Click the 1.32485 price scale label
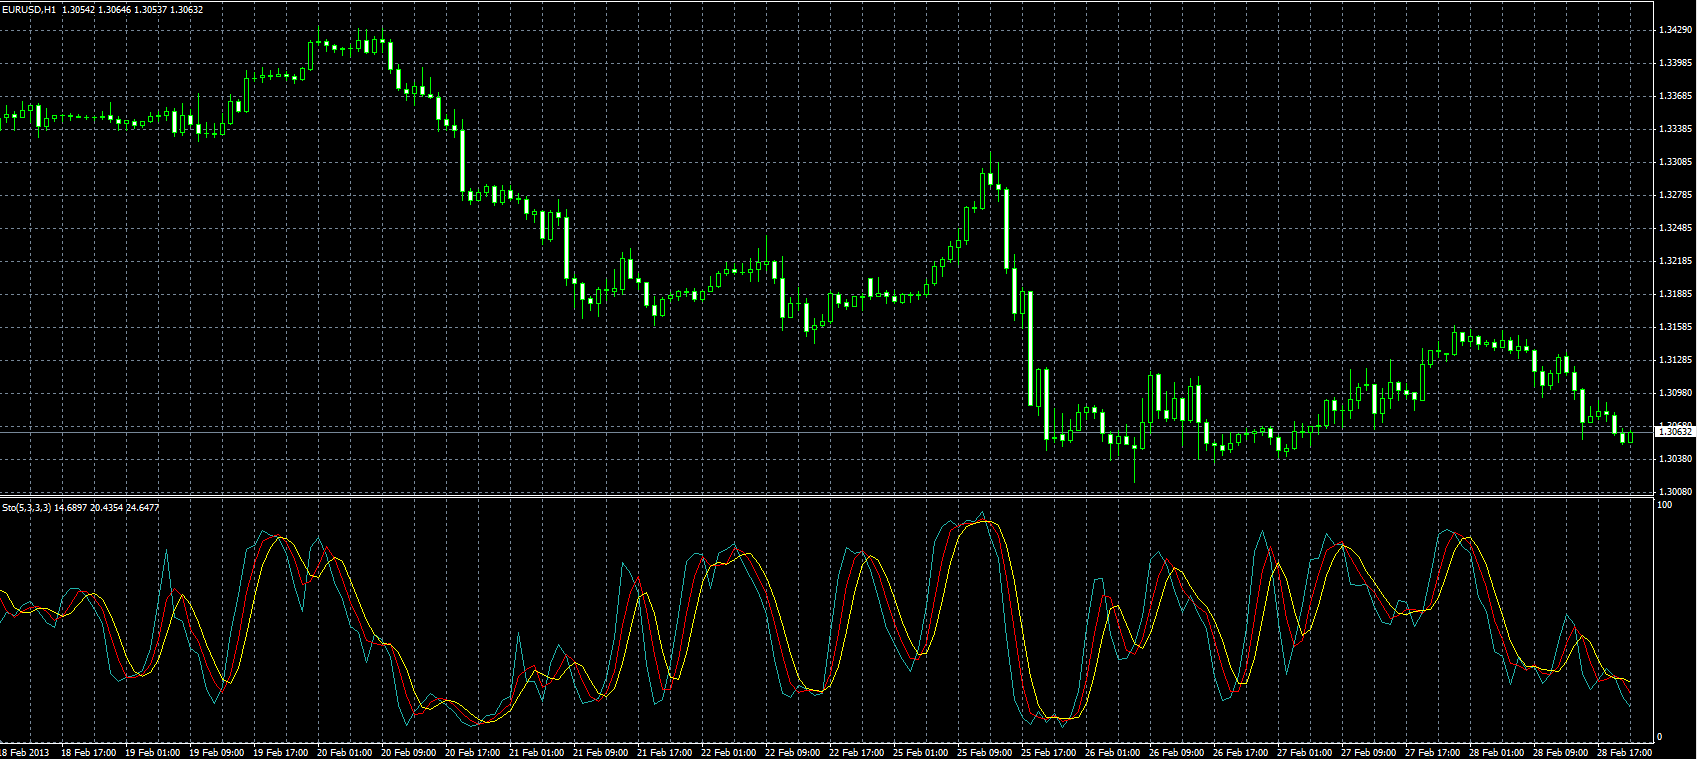 (x=1675, y=228)
